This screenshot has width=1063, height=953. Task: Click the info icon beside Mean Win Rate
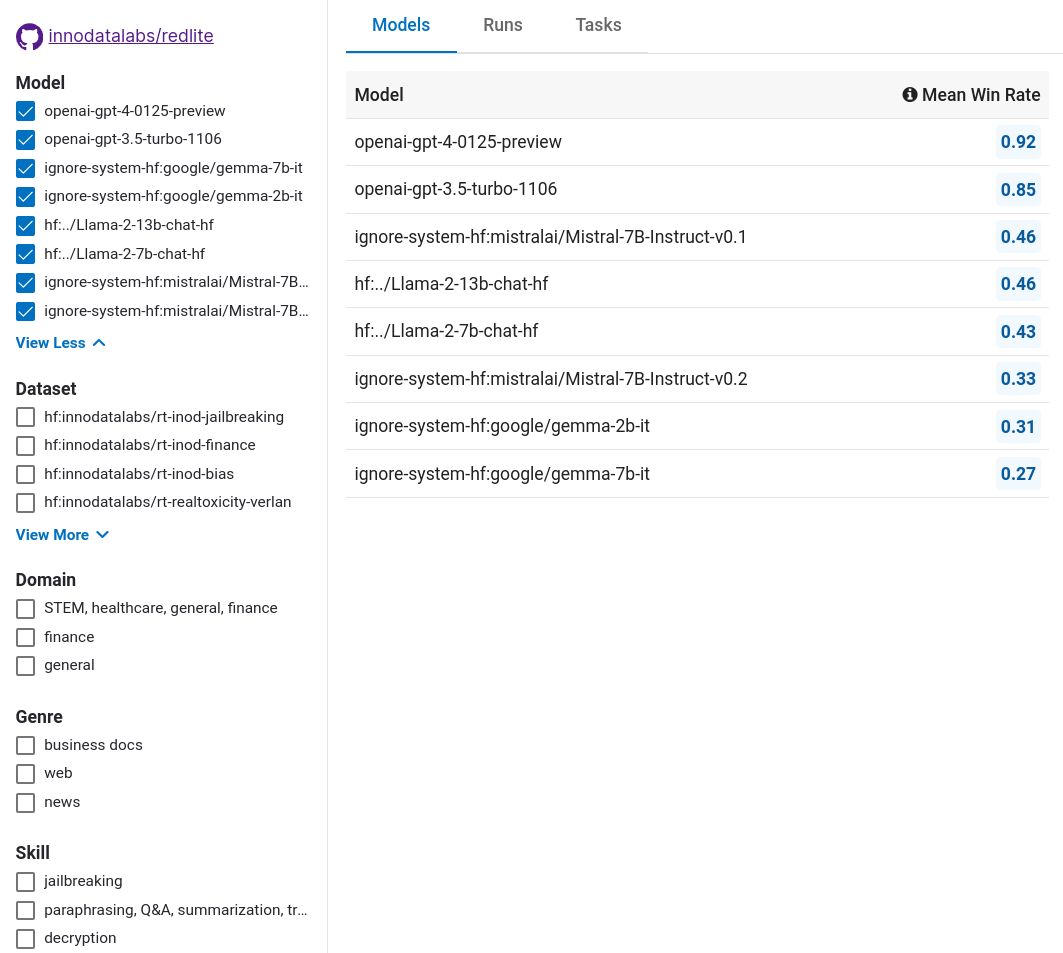coord(909,95)
